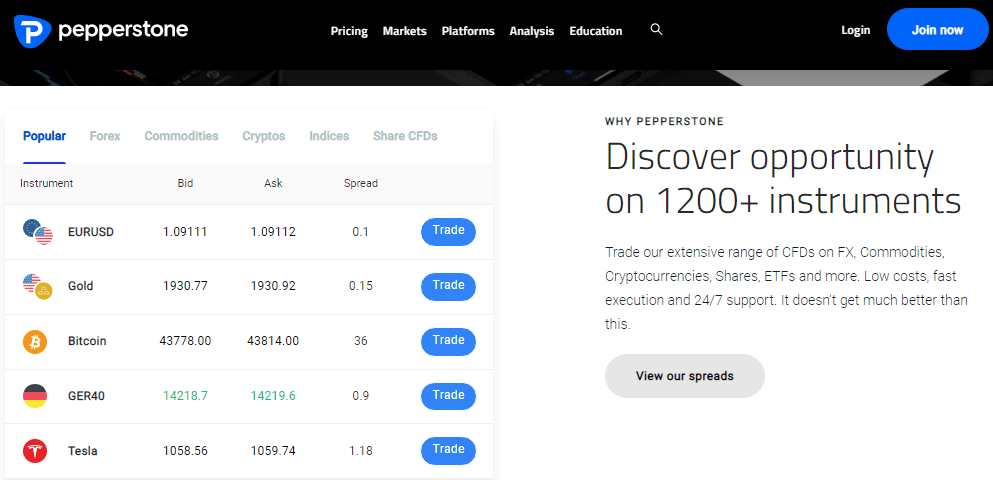The height and width of the screenshot is (480, 993).
Task: Click the Bitcoin orange coin icon
Action: 35,341
